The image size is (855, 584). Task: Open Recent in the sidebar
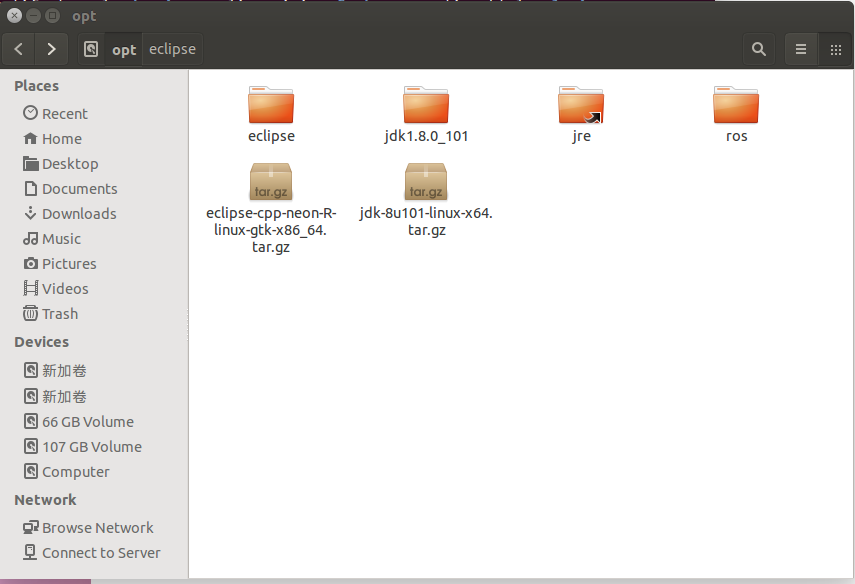click(x=94, y=113)
